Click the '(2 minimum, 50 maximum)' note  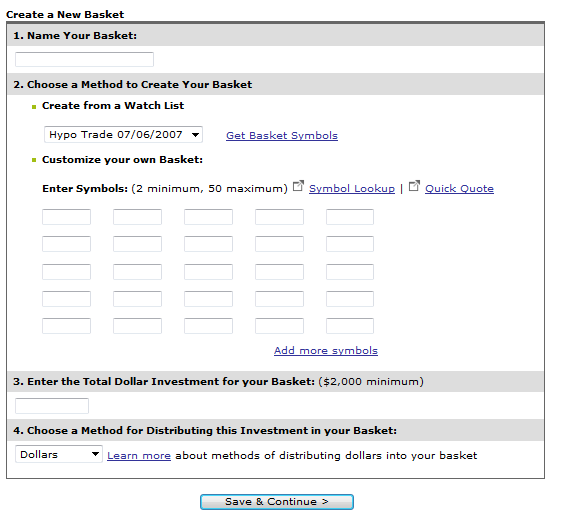coord(209,188)
